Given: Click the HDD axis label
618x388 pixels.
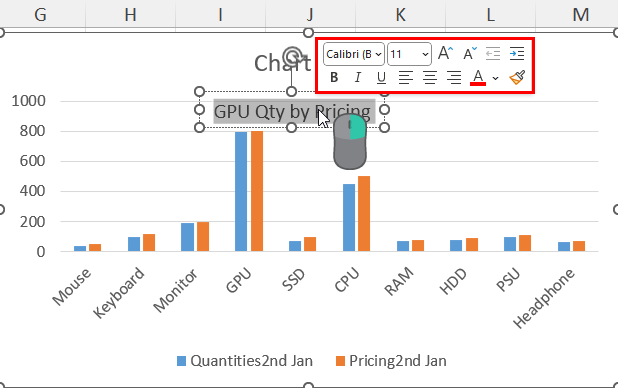Looking at the screenshot, I should (x=453, y=282).
